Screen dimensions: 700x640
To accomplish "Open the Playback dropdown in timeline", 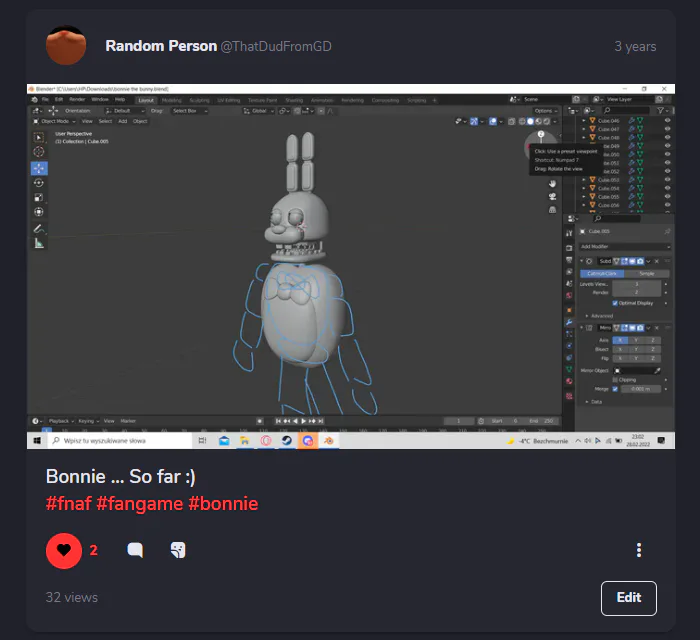I will 61,421.
